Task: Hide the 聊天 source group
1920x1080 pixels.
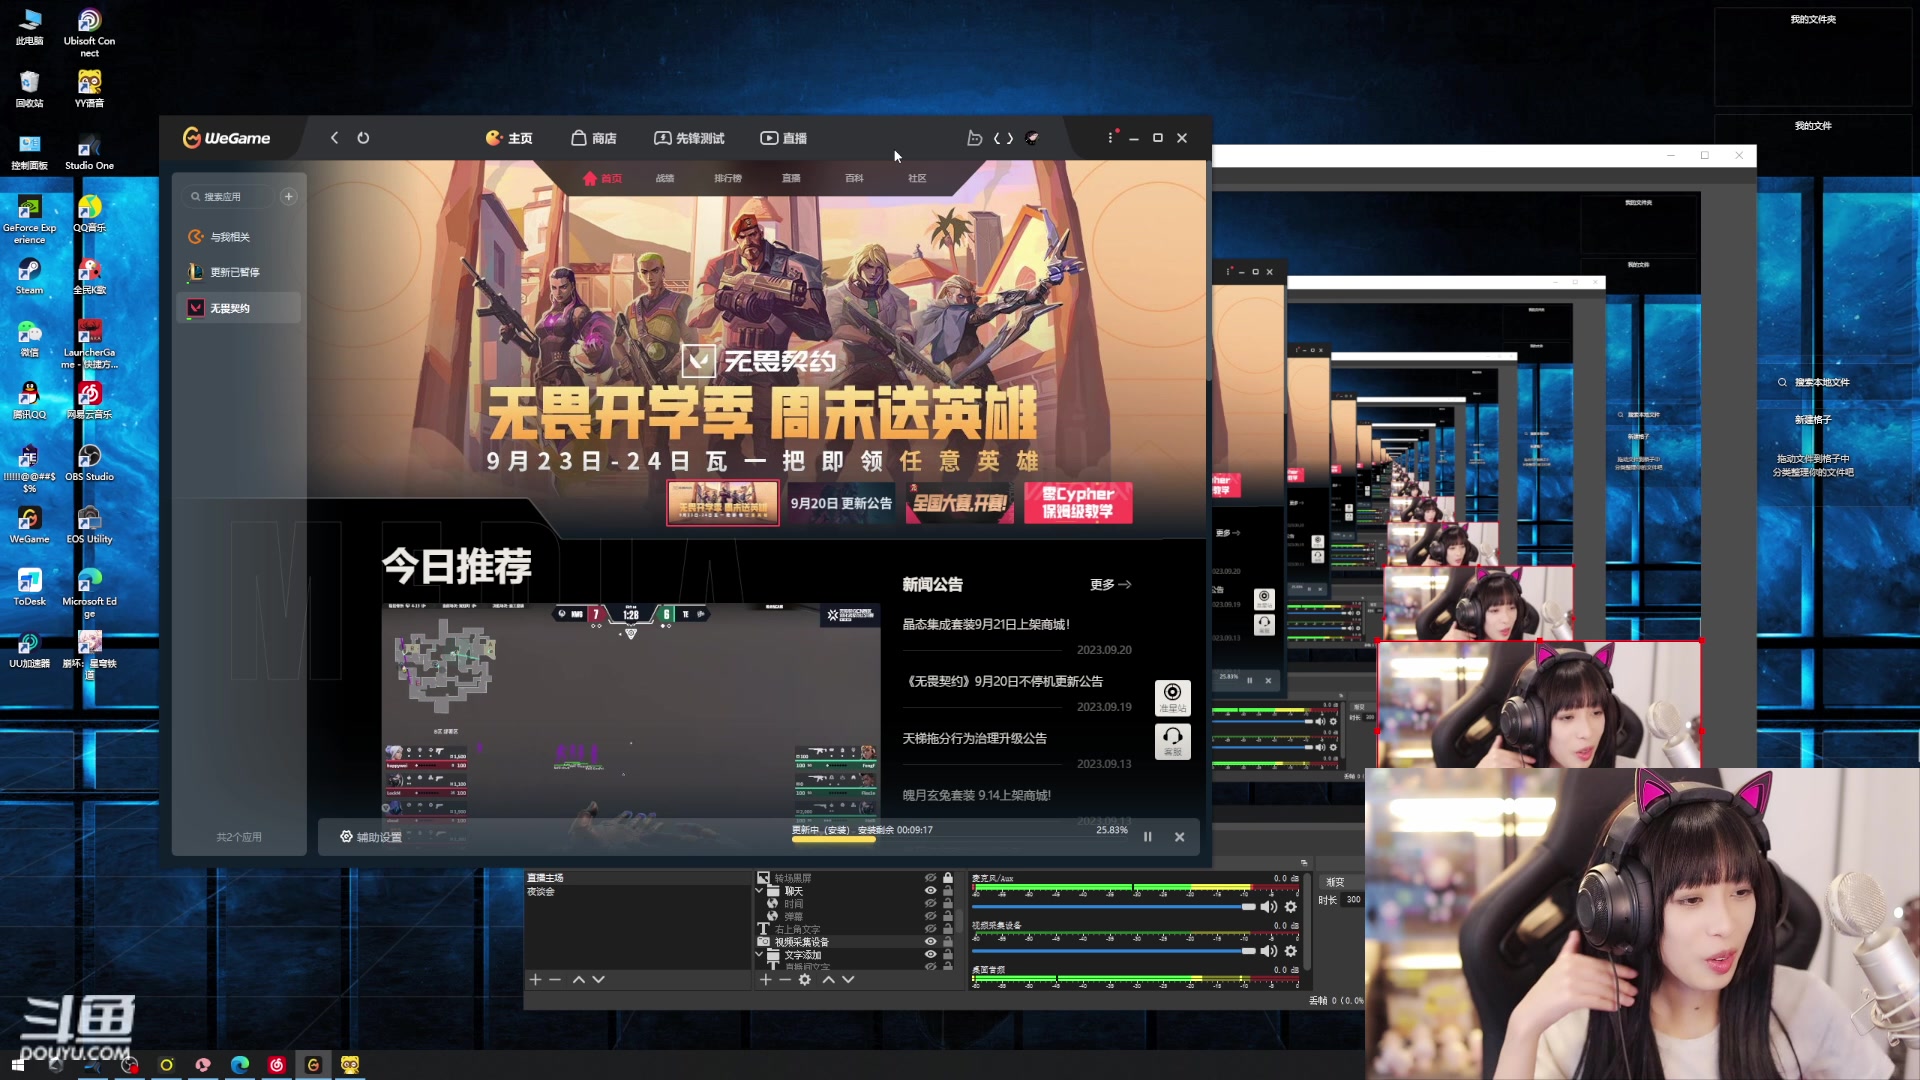Action: point(930,891)
